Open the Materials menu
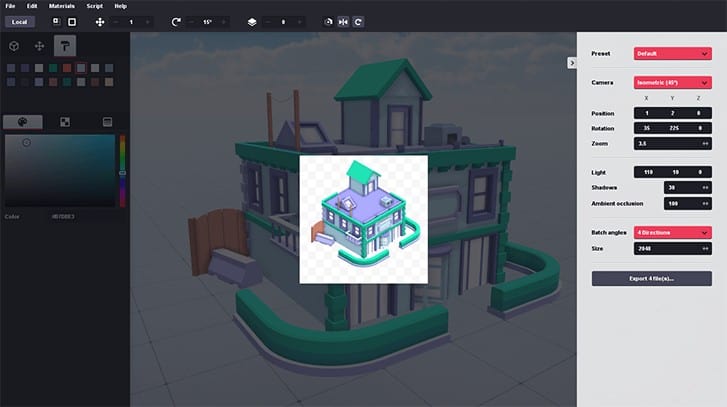The image size is (727, 407). (62, 6)
